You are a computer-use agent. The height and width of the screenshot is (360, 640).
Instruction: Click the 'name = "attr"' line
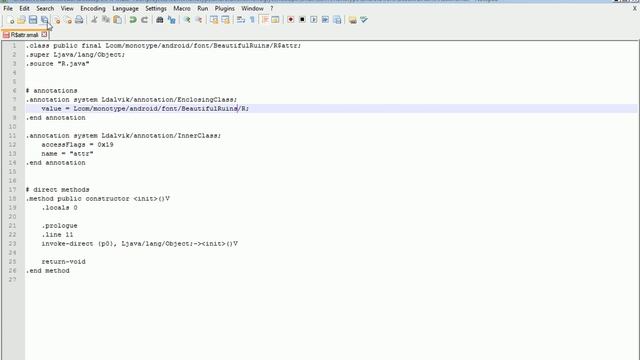67,153
